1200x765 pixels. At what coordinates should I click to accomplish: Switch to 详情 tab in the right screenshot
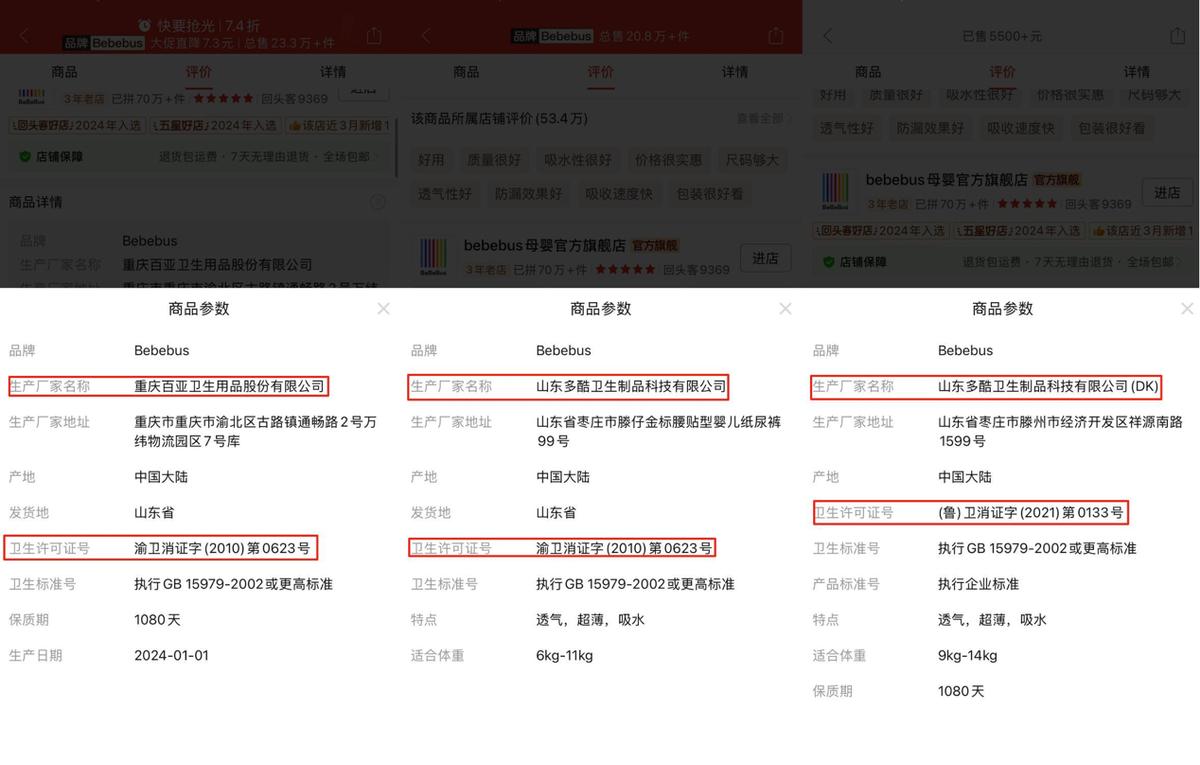pos(1137,72)
